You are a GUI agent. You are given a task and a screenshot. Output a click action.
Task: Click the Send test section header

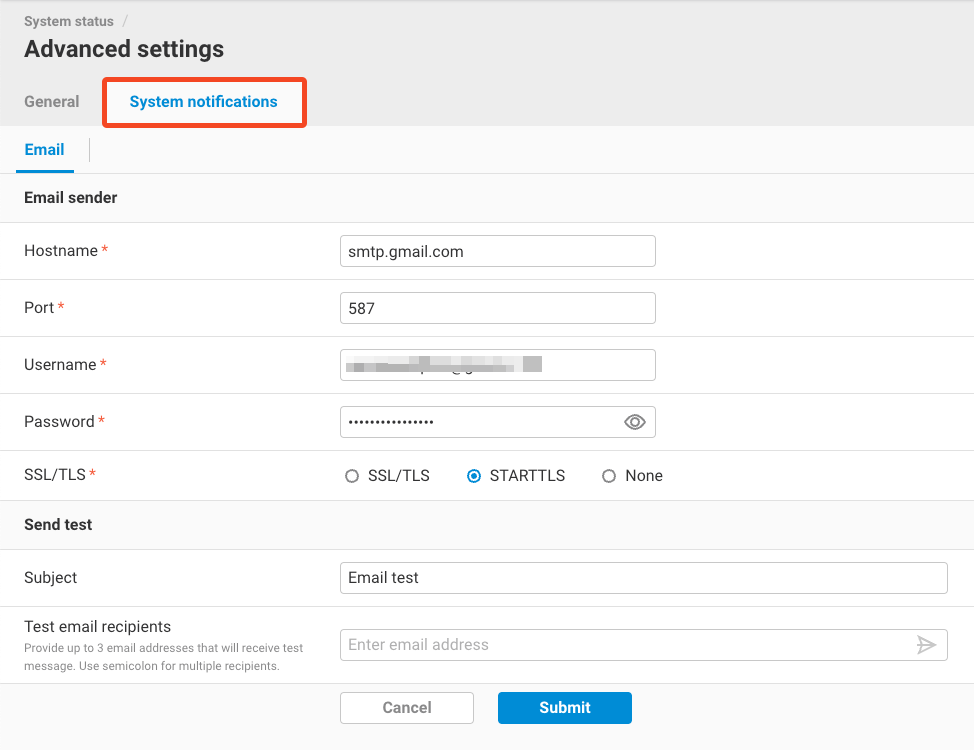point(58,524)
